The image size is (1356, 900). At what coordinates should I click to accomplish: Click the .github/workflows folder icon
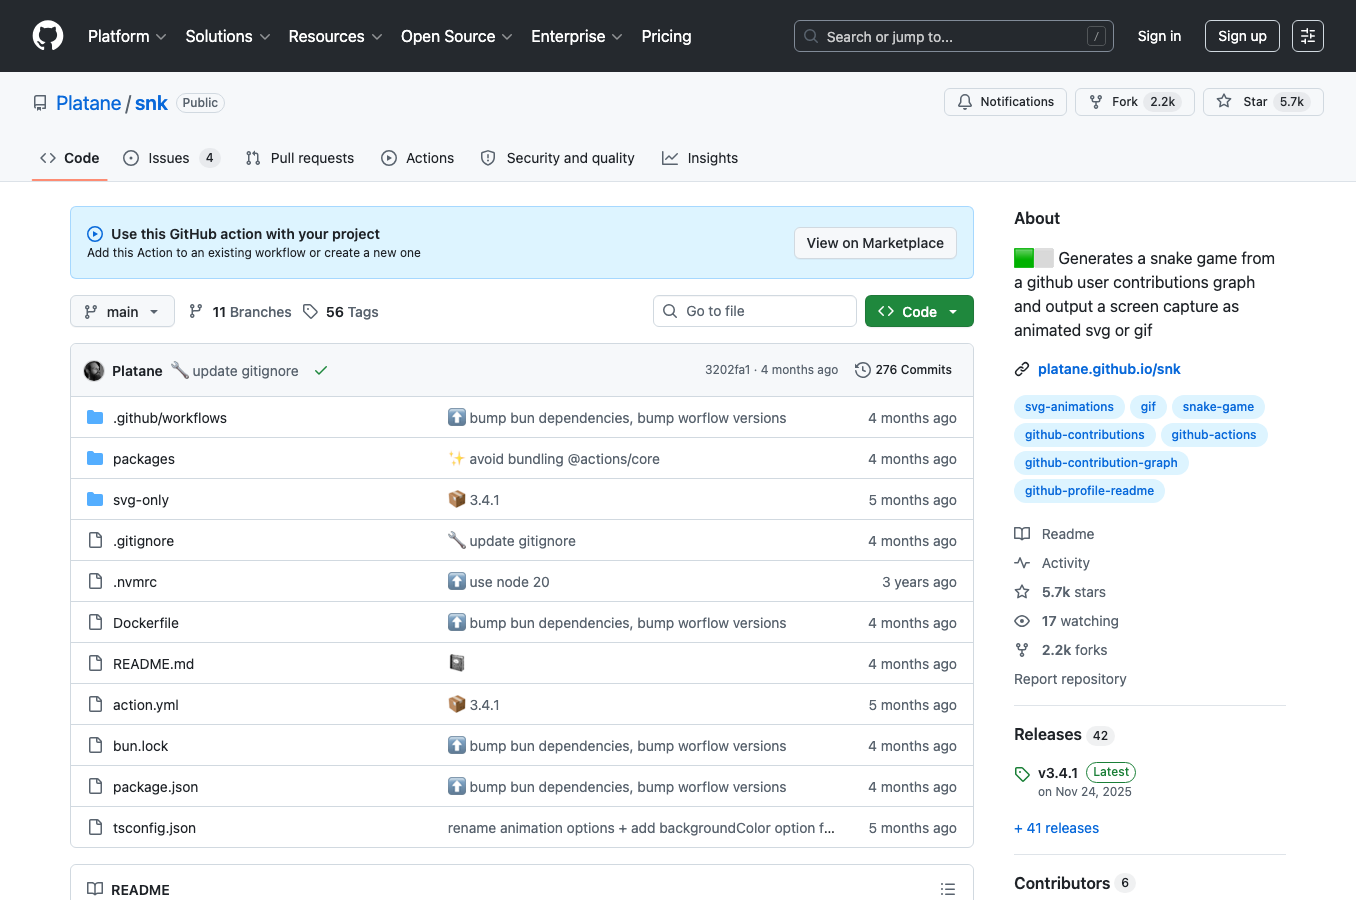(95, 418)
